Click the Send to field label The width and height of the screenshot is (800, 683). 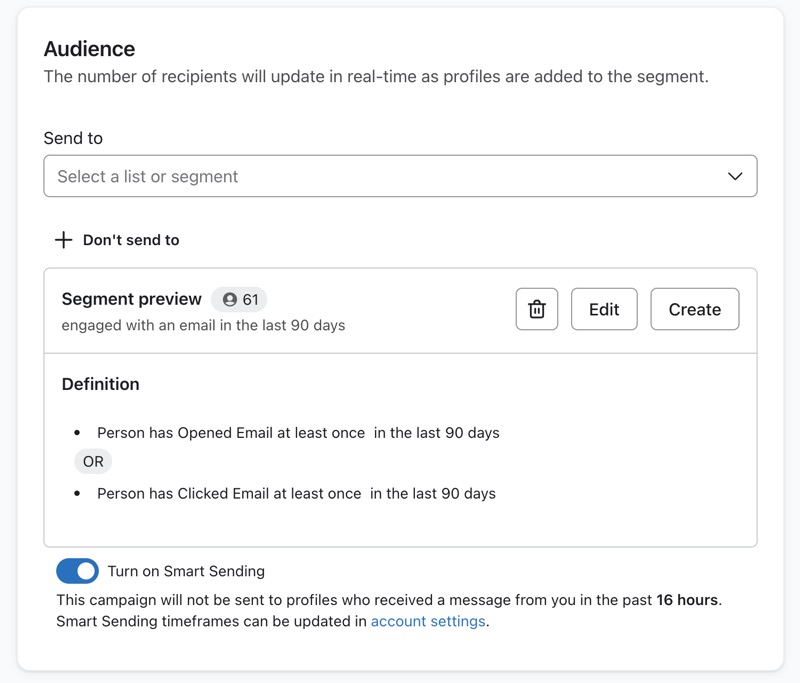(73, 138)
